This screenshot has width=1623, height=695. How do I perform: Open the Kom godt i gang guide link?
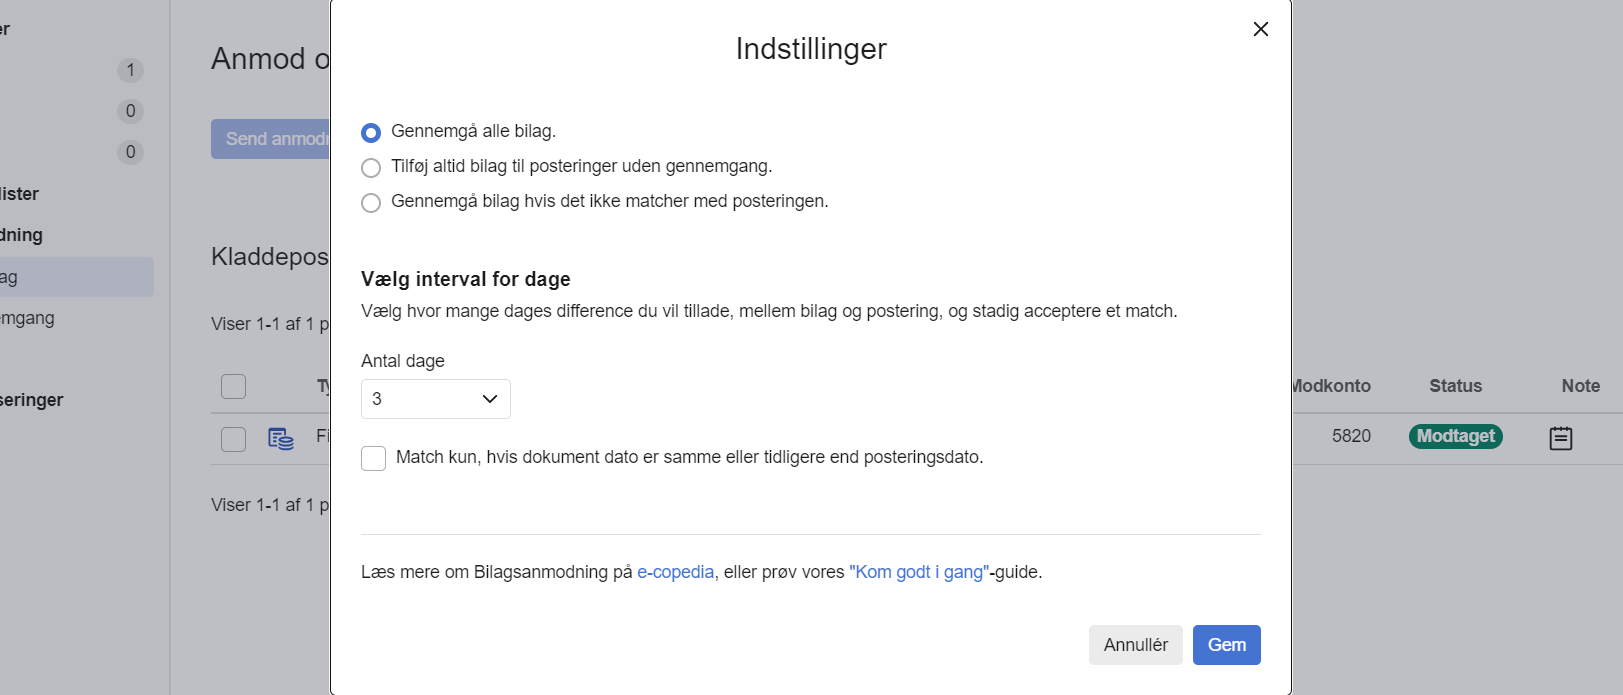coord(918,571)
